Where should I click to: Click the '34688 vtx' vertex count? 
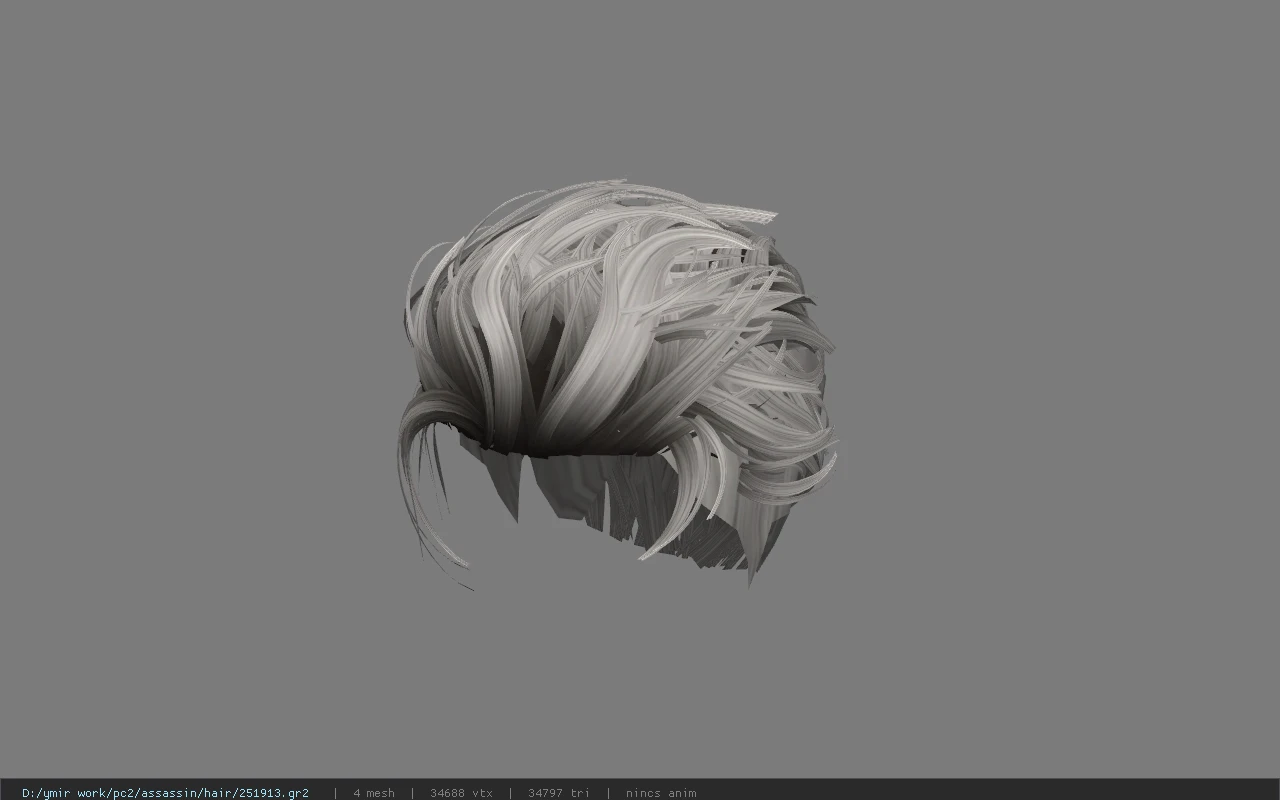[x=461, y=793]
